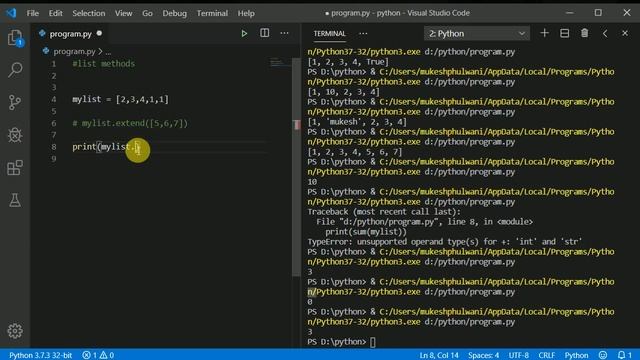Viewport: 640px width, 360px height.
Task: Open the Source Control view
Action: pyautogui.click(x=15, y=102)
